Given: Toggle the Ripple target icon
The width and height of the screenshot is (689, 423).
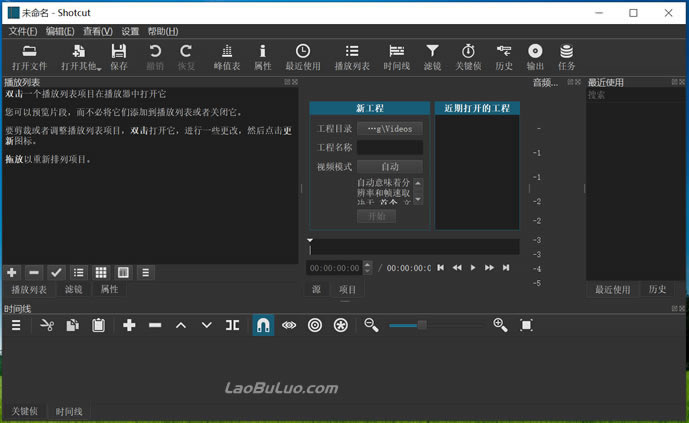Looking at the screenshot, I should (315, 325).
